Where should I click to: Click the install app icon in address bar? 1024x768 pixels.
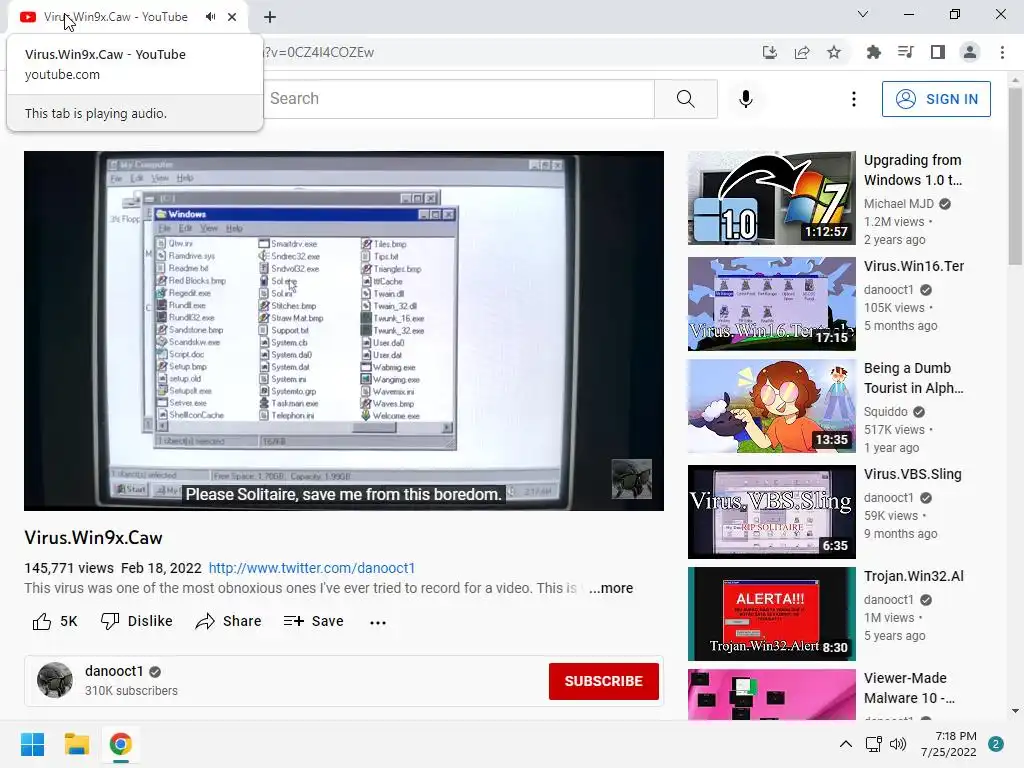[x=770, y=53]
